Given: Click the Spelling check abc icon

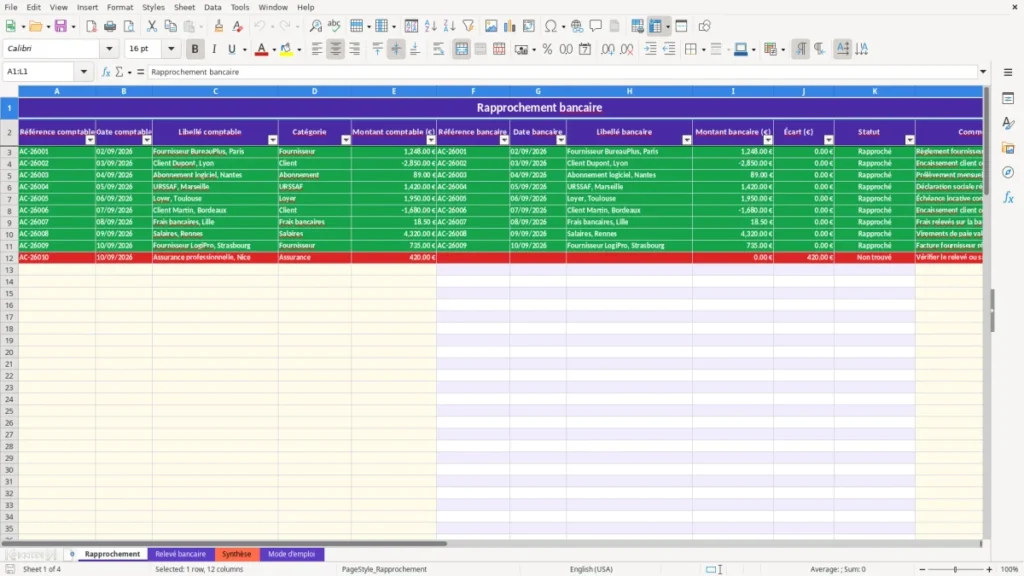Looking at the screenshot, I should [x=334, y=26].
